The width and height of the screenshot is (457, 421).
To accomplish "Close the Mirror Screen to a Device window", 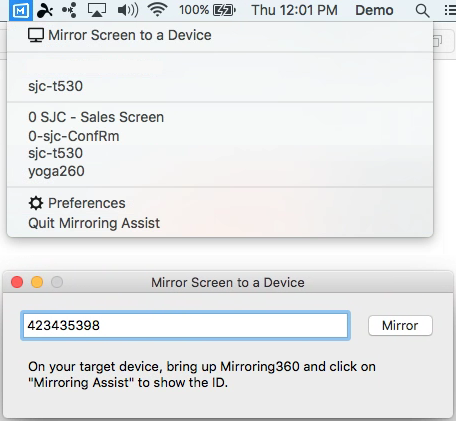I will tap(17, 282).
